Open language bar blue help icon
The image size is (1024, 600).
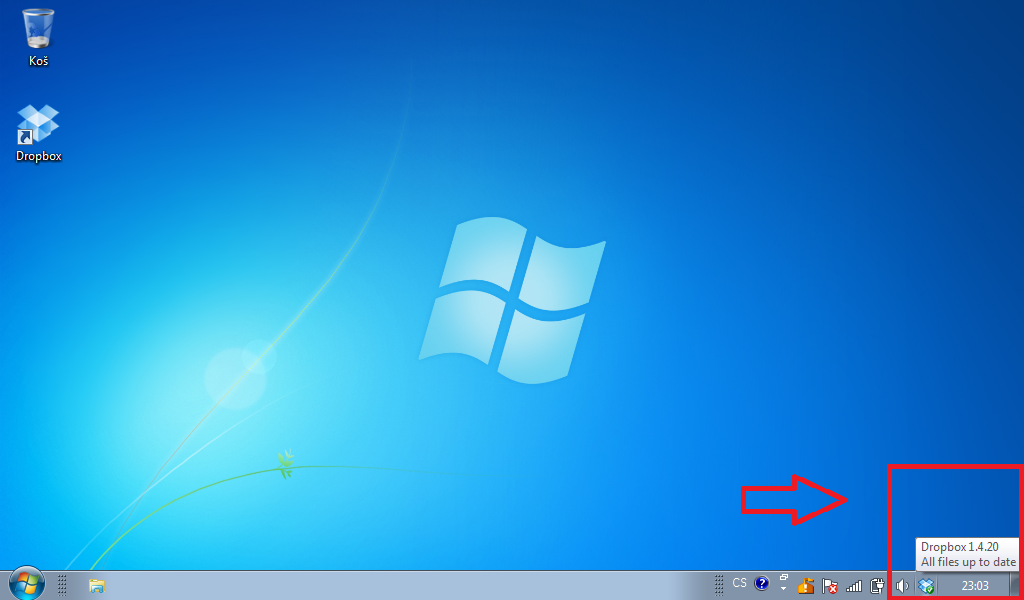tap(762, 583)
